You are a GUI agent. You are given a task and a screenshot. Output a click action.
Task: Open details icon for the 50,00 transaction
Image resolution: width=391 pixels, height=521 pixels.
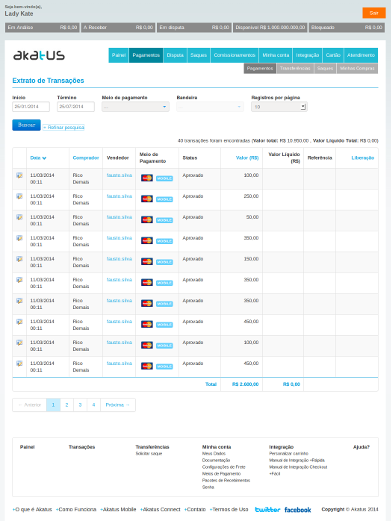coord(19,217)
